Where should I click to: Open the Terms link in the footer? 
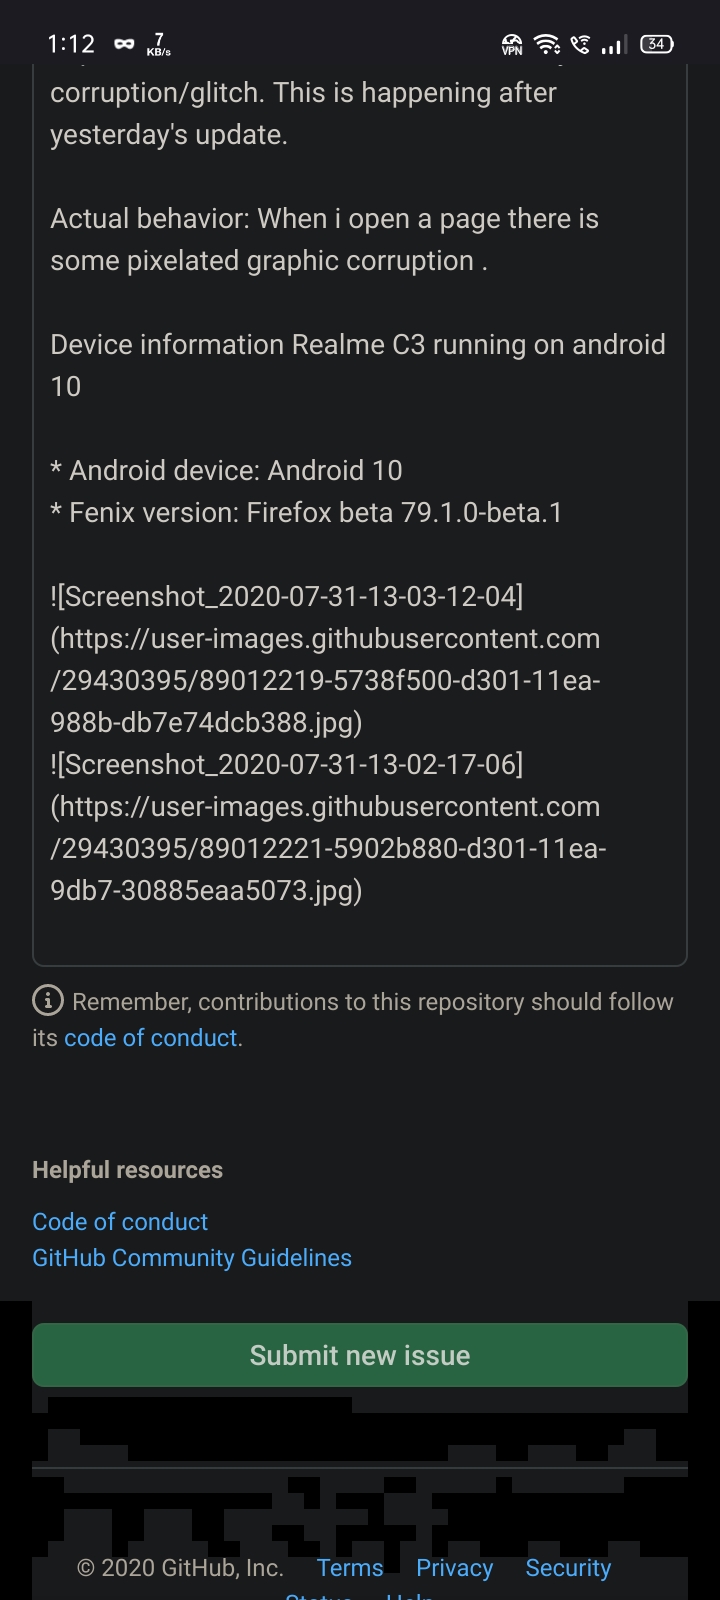(x=349, y=1568)
